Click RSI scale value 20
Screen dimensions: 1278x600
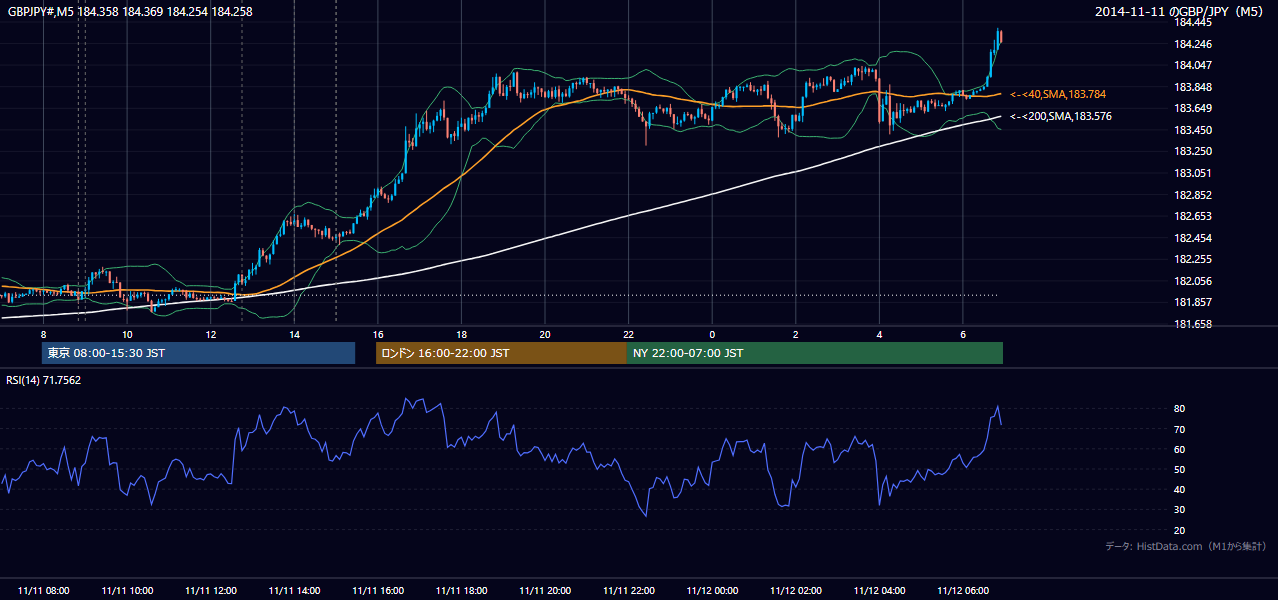(x=1180, y=530)
